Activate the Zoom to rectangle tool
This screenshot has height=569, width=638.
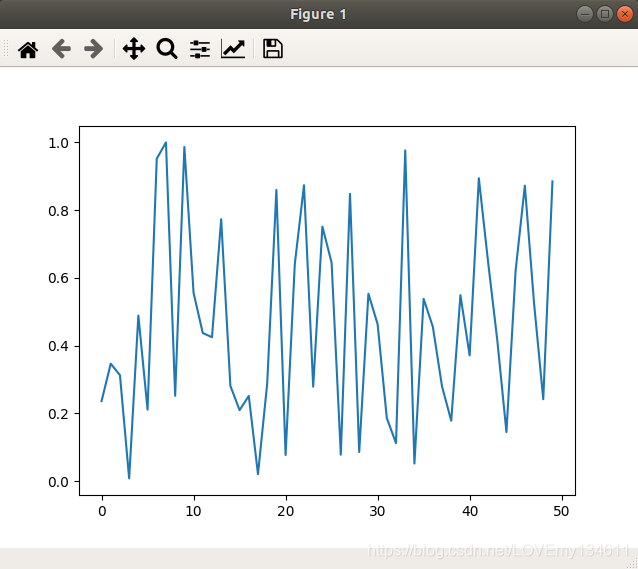pyautogui.click(x=167, y=49)
